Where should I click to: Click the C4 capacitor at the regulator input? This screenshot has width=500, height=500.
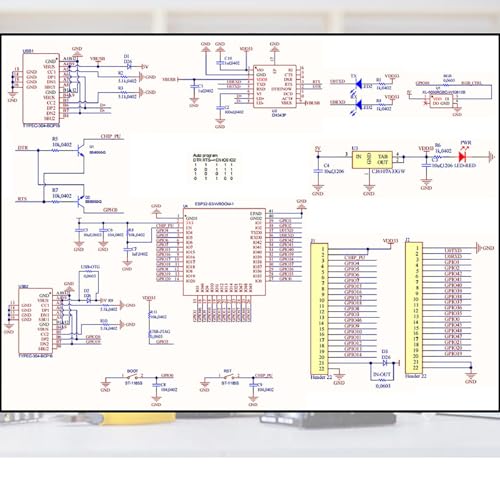click(x=318, y=171)
